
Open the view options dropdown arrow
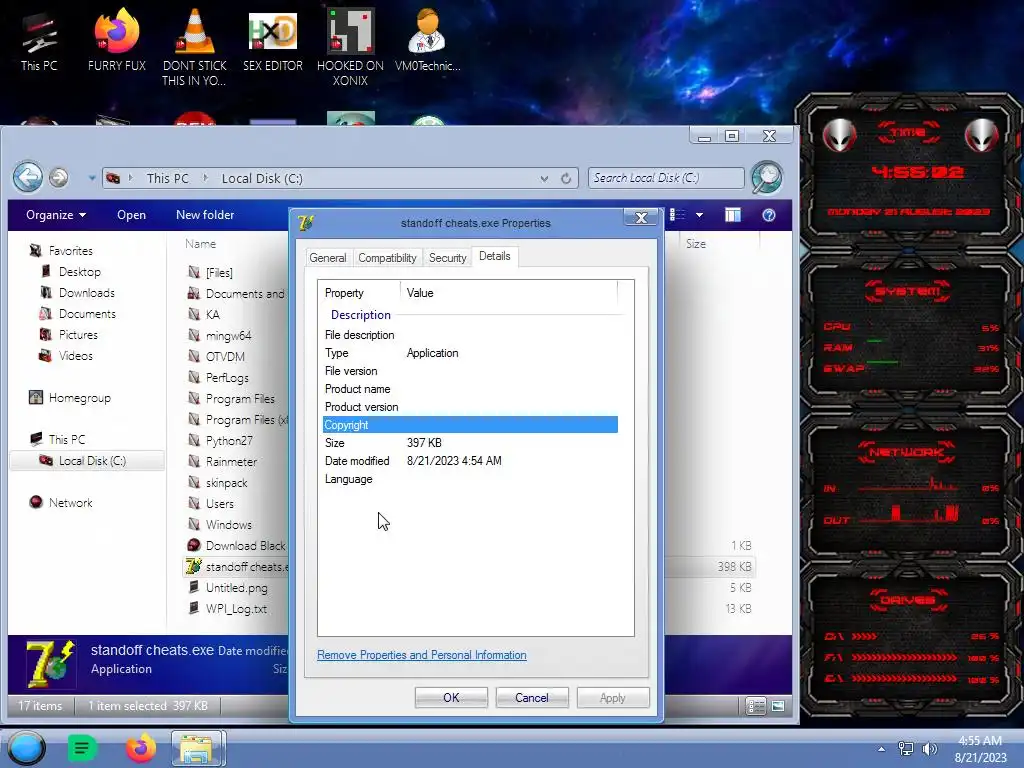click(699, 215)
